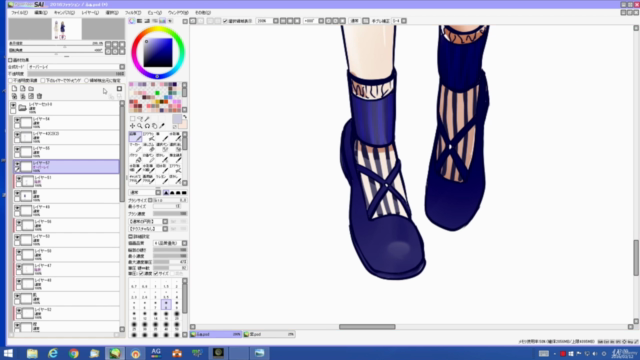The width and height of the screenshot is (640, 360).
Task: Enable the Selection Source option
Action: click(x=87, y=81)
